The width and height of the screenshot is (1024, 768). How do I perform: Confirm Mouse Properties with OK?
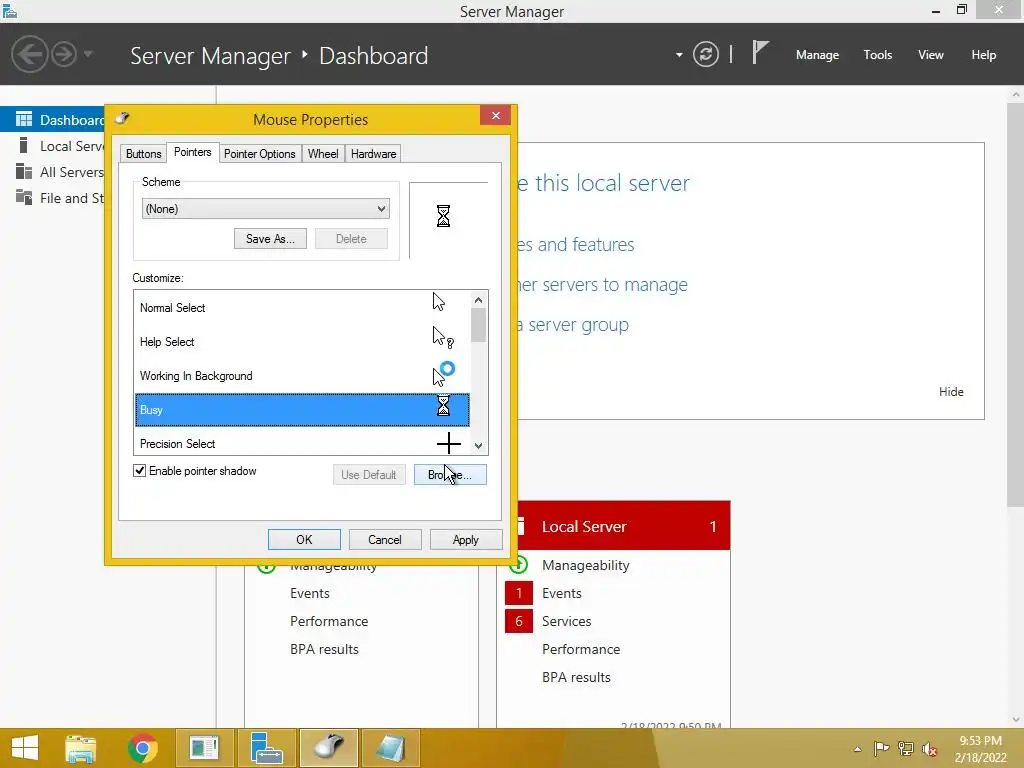(304, 539)
